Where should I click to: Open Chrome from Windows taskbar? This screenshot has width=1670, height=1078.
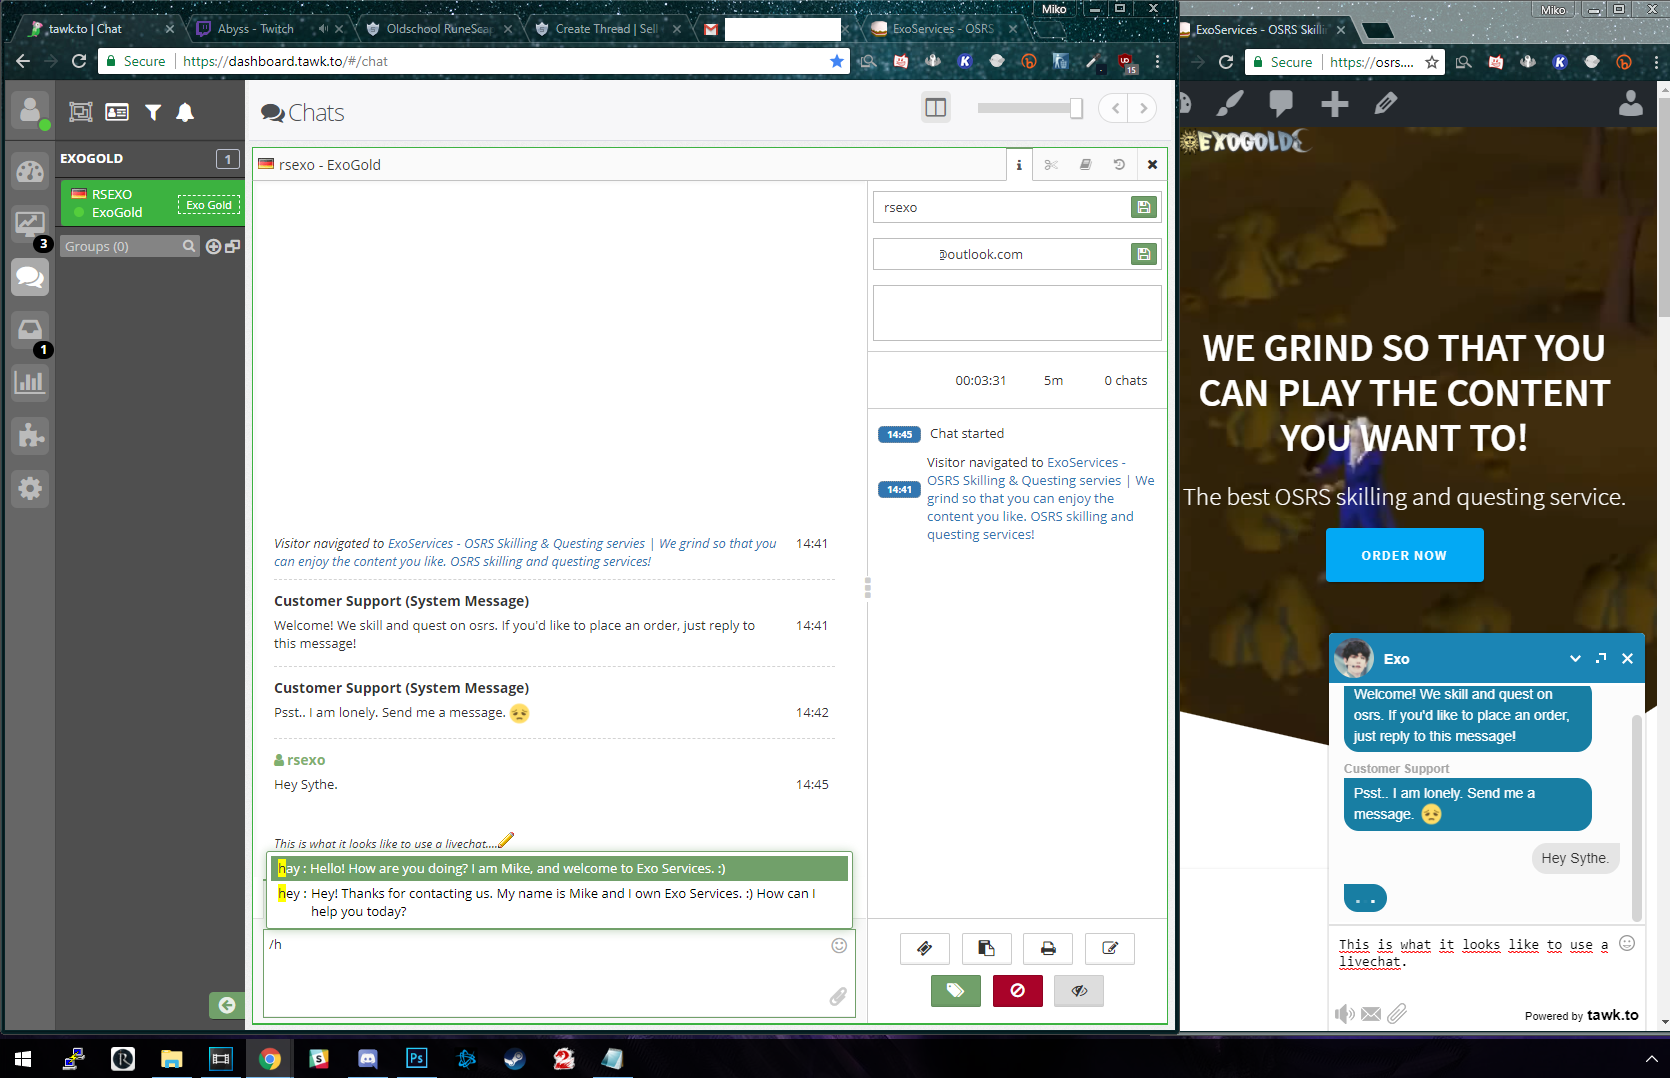269,1058
